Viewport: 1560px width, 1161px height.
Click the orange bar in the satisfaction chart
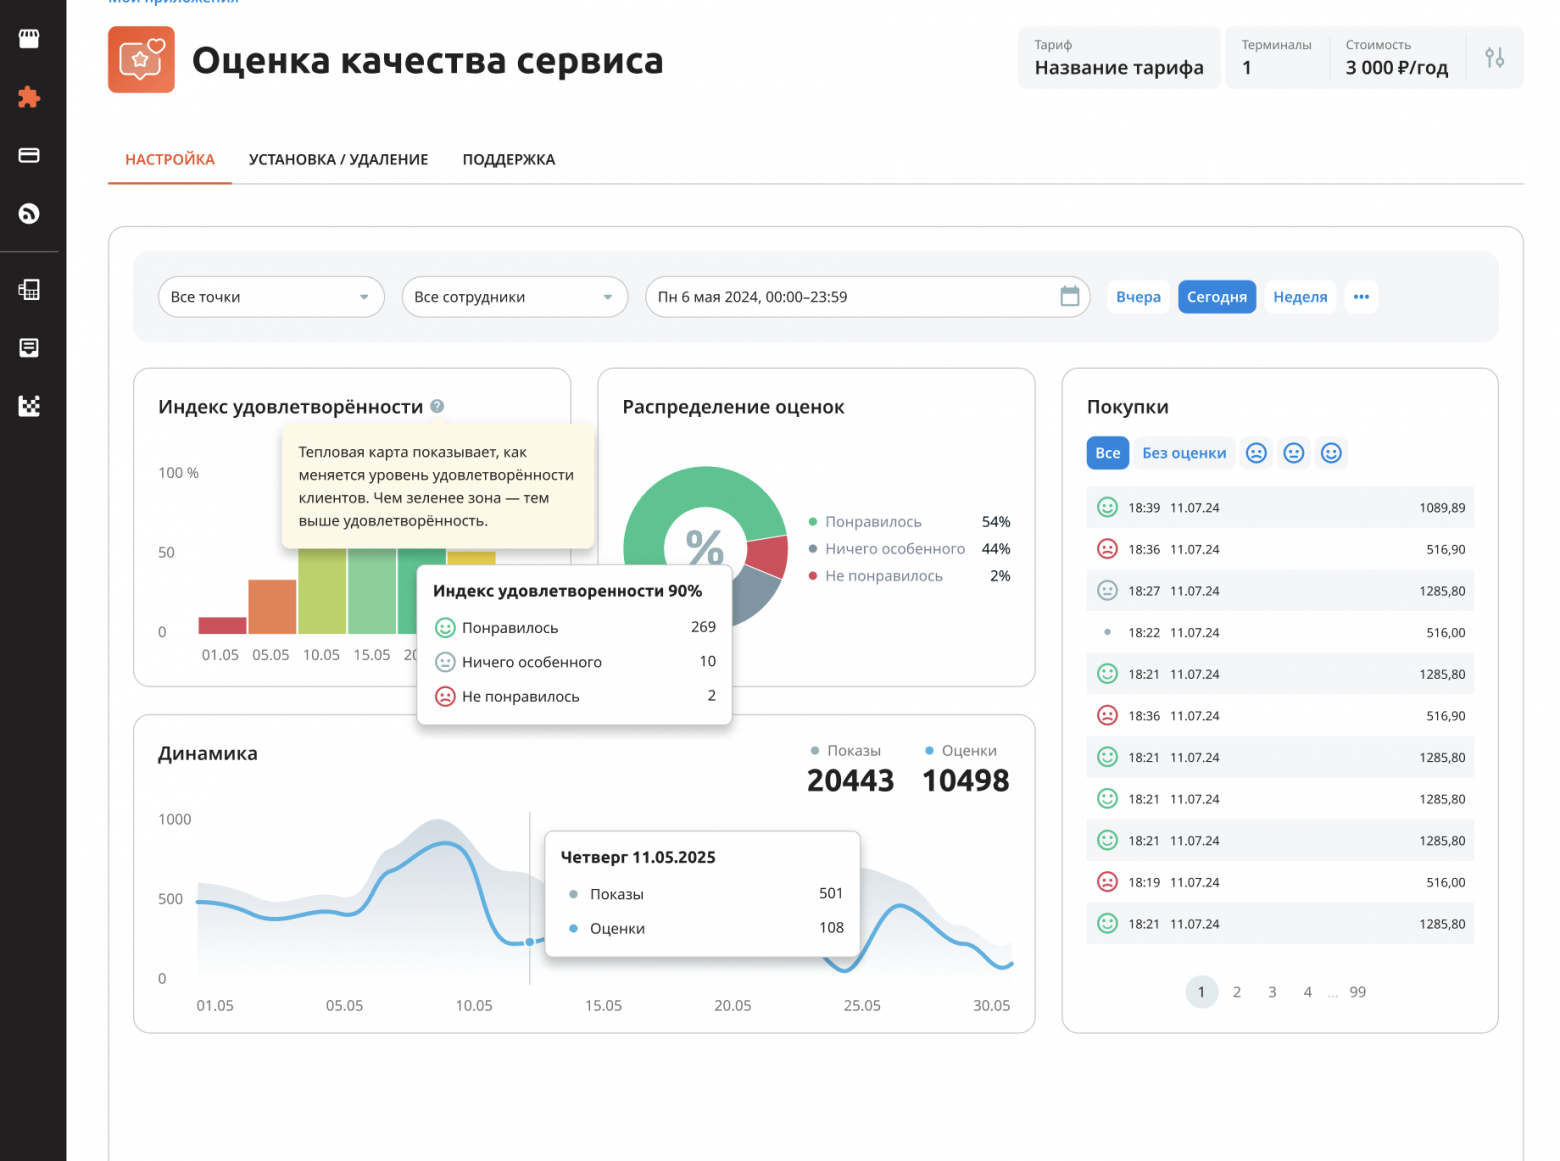(x=272, y=606)
